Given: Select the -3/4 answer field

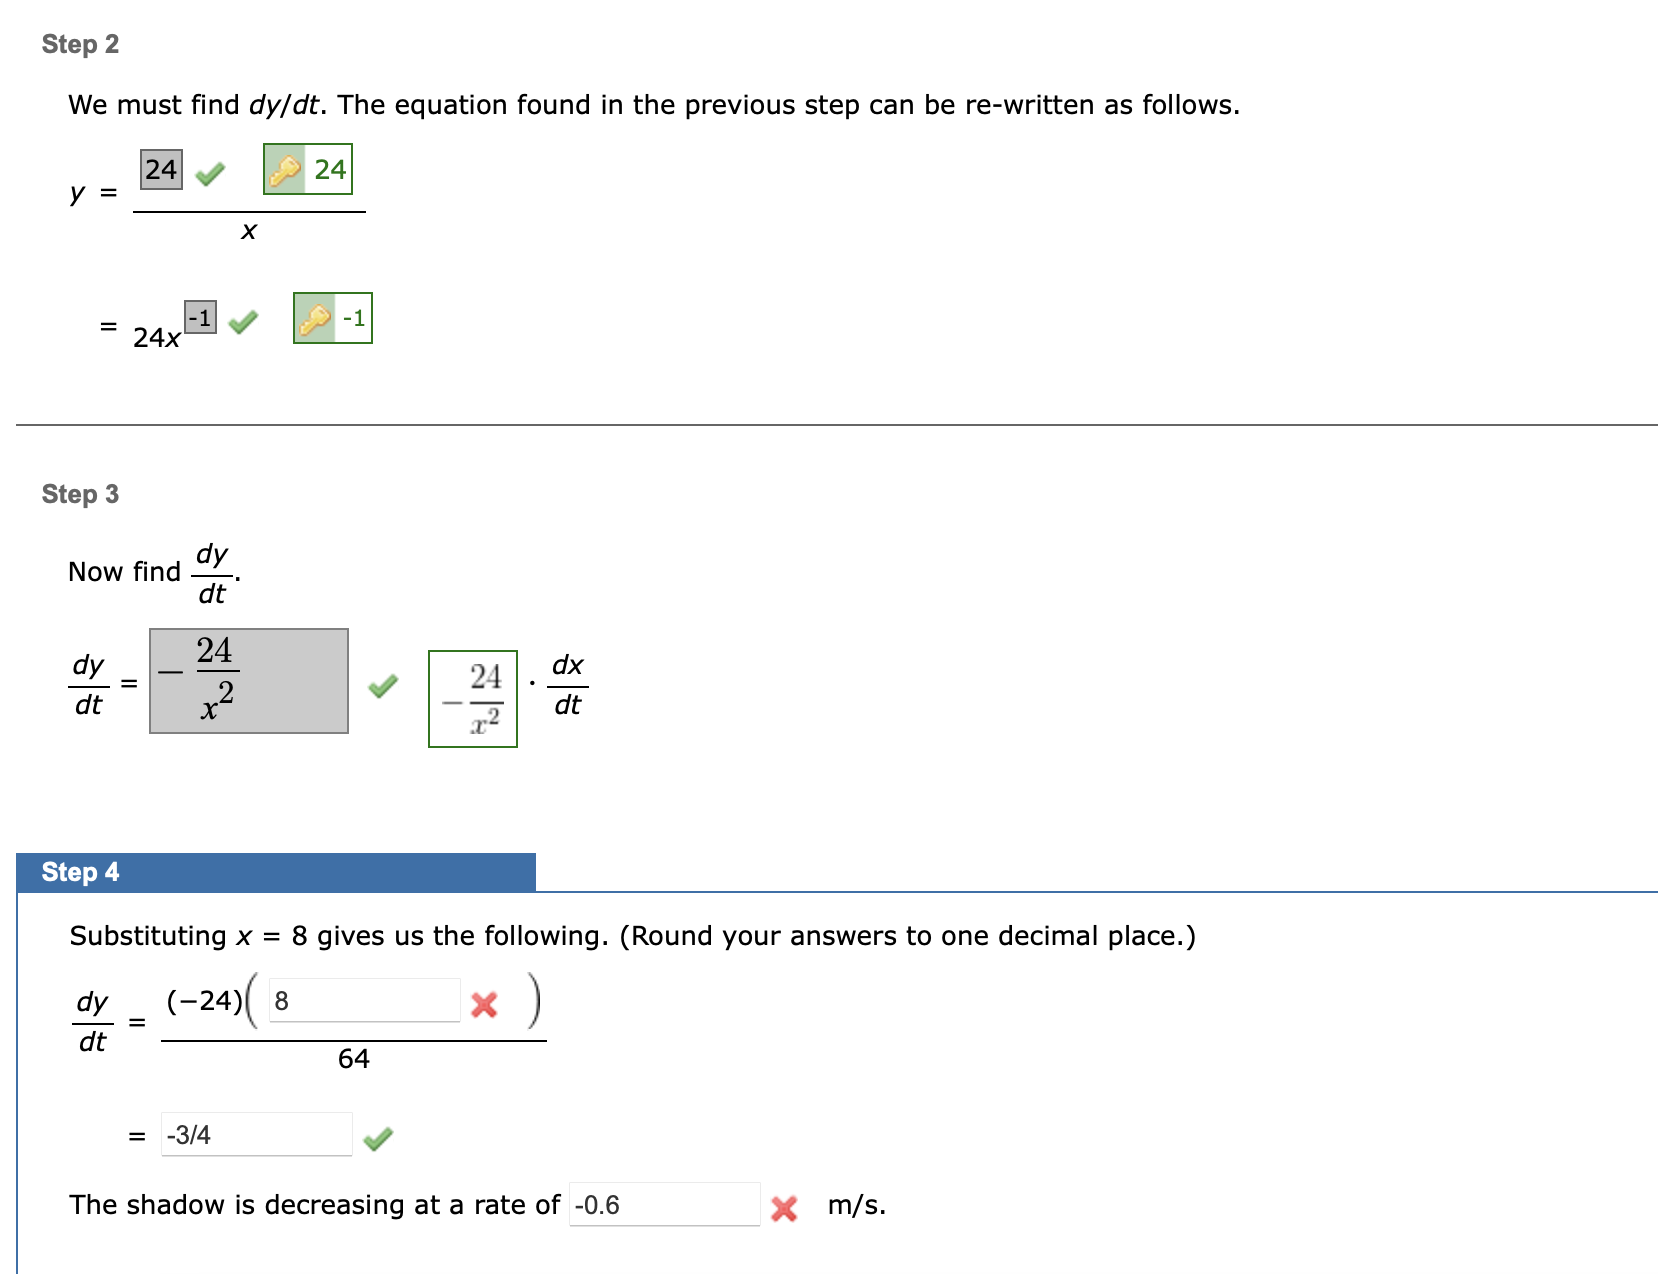Looking at the screenshot, I should [x=256, y=1134].
